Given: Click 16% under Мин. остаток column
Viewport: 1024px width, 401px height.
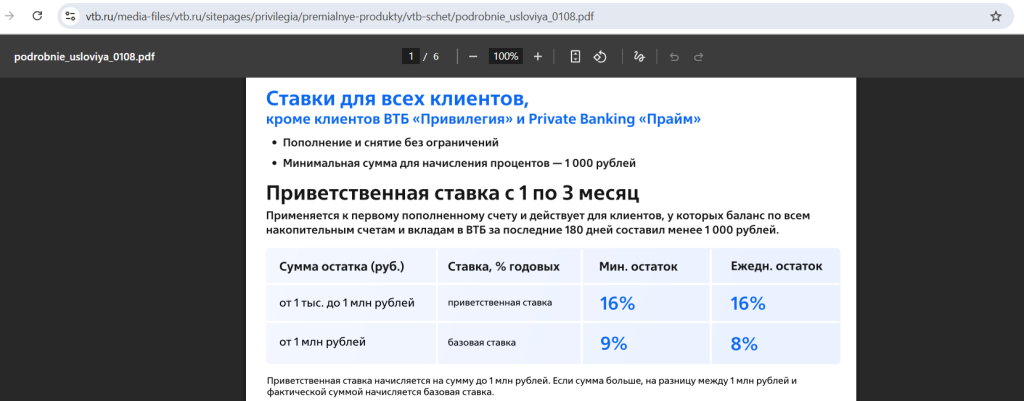Looking at the screenshot, I should click(618, 304).
